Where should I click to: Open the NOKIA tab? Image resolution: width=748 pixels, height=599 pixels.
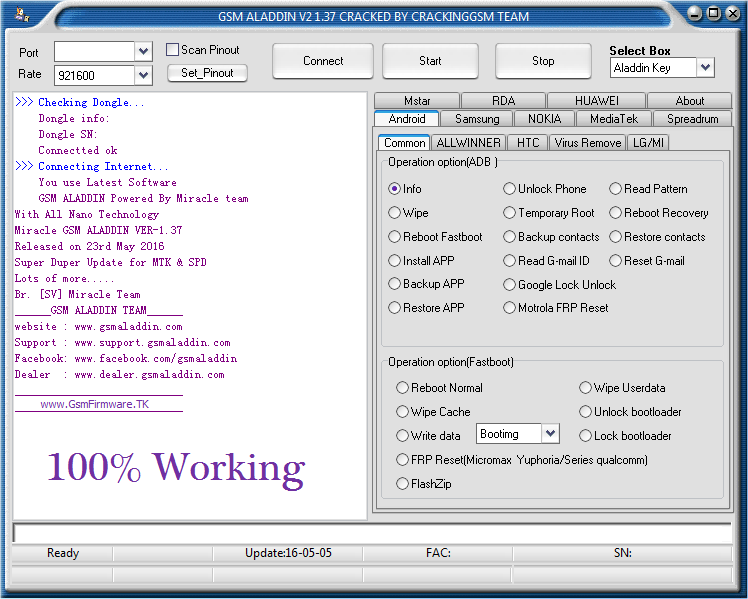coord(544,119)
